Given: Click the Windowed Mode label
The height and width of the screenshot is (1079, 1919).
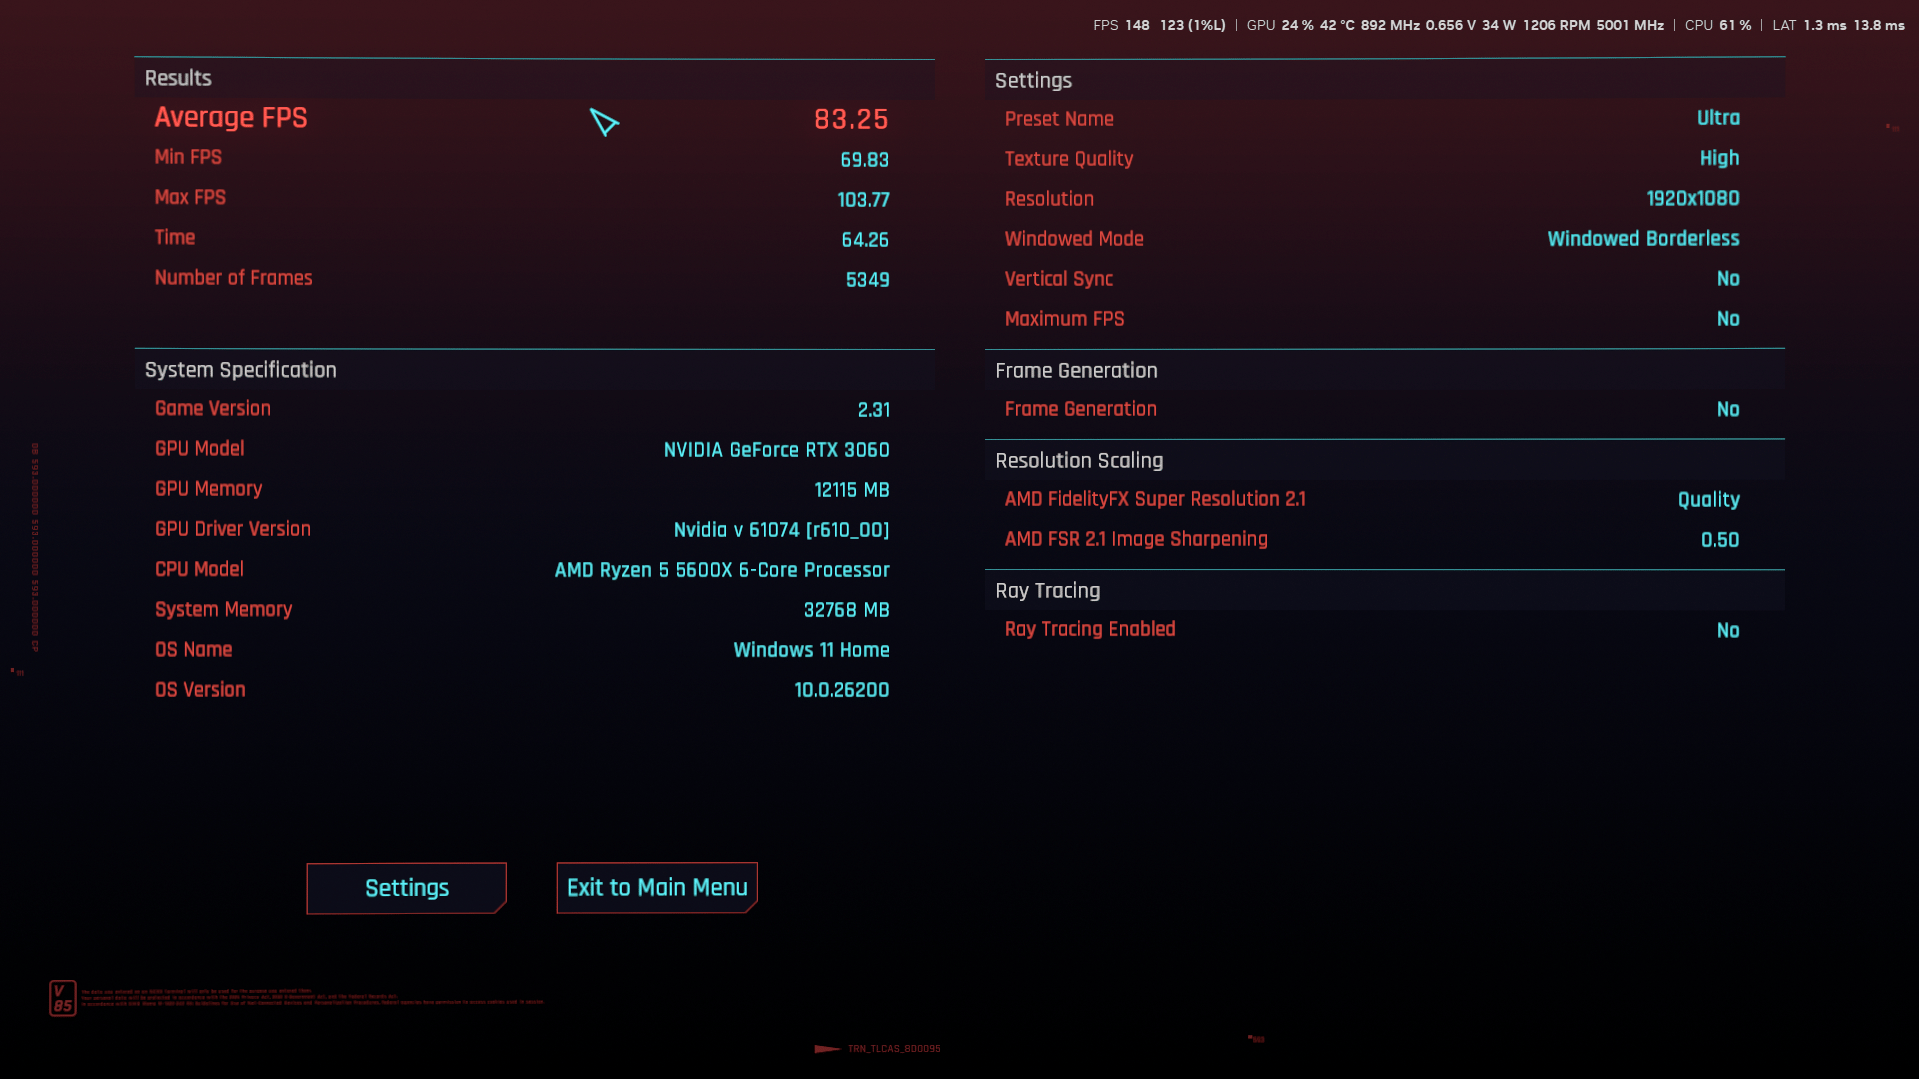Looking at the screenshot, I should pyautogui.click(x=1073, y=239).
